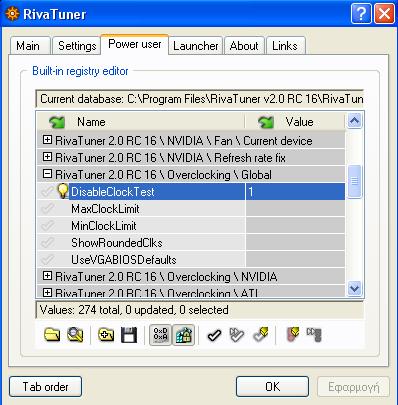
Task: Click the help question mark title button
Action: click(x=361, y=14)
